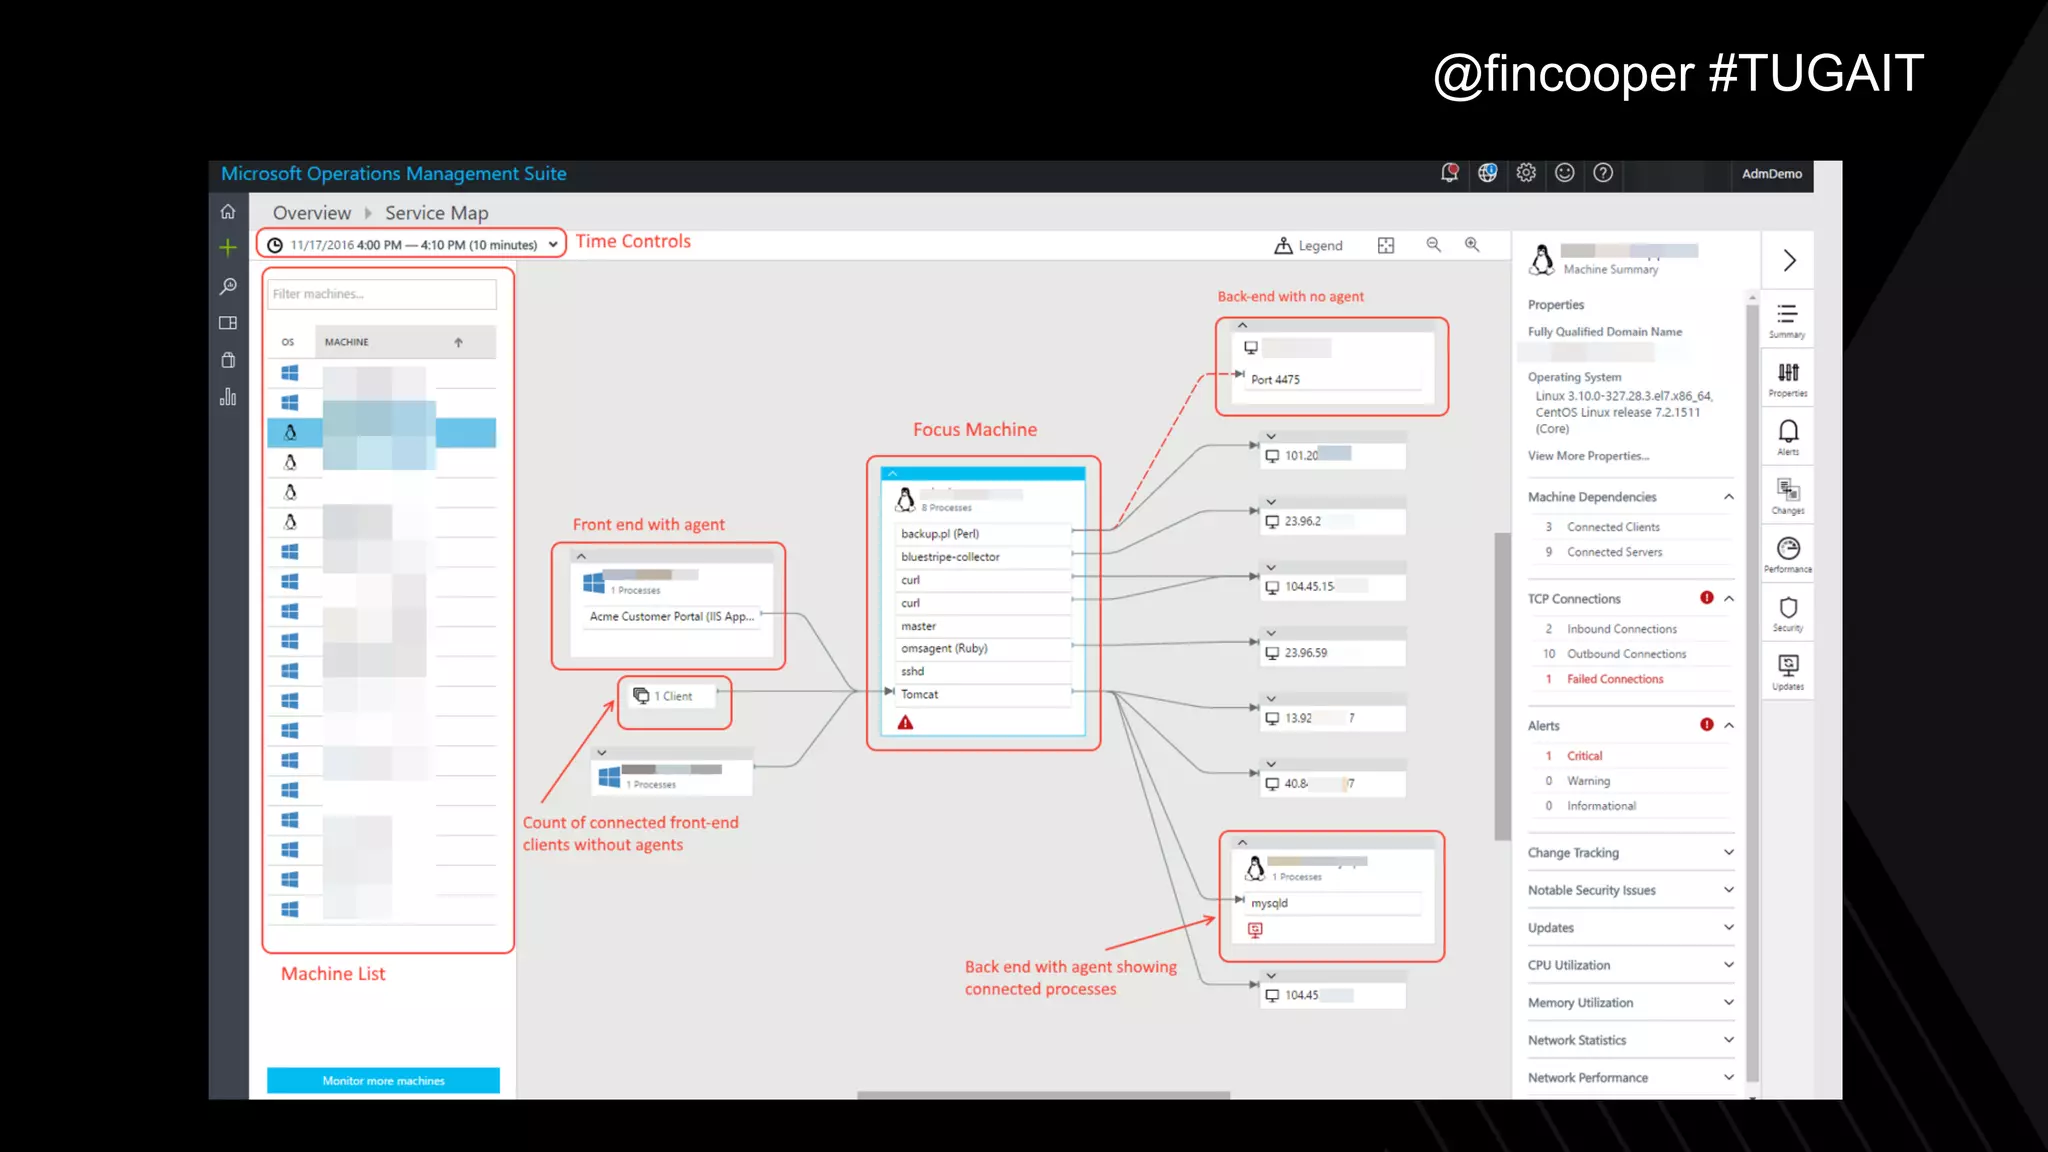2048x1152 pixels.
Task: Select the highlighted Linux machine row
Action: pyautogui.click(x=382, y=432)
